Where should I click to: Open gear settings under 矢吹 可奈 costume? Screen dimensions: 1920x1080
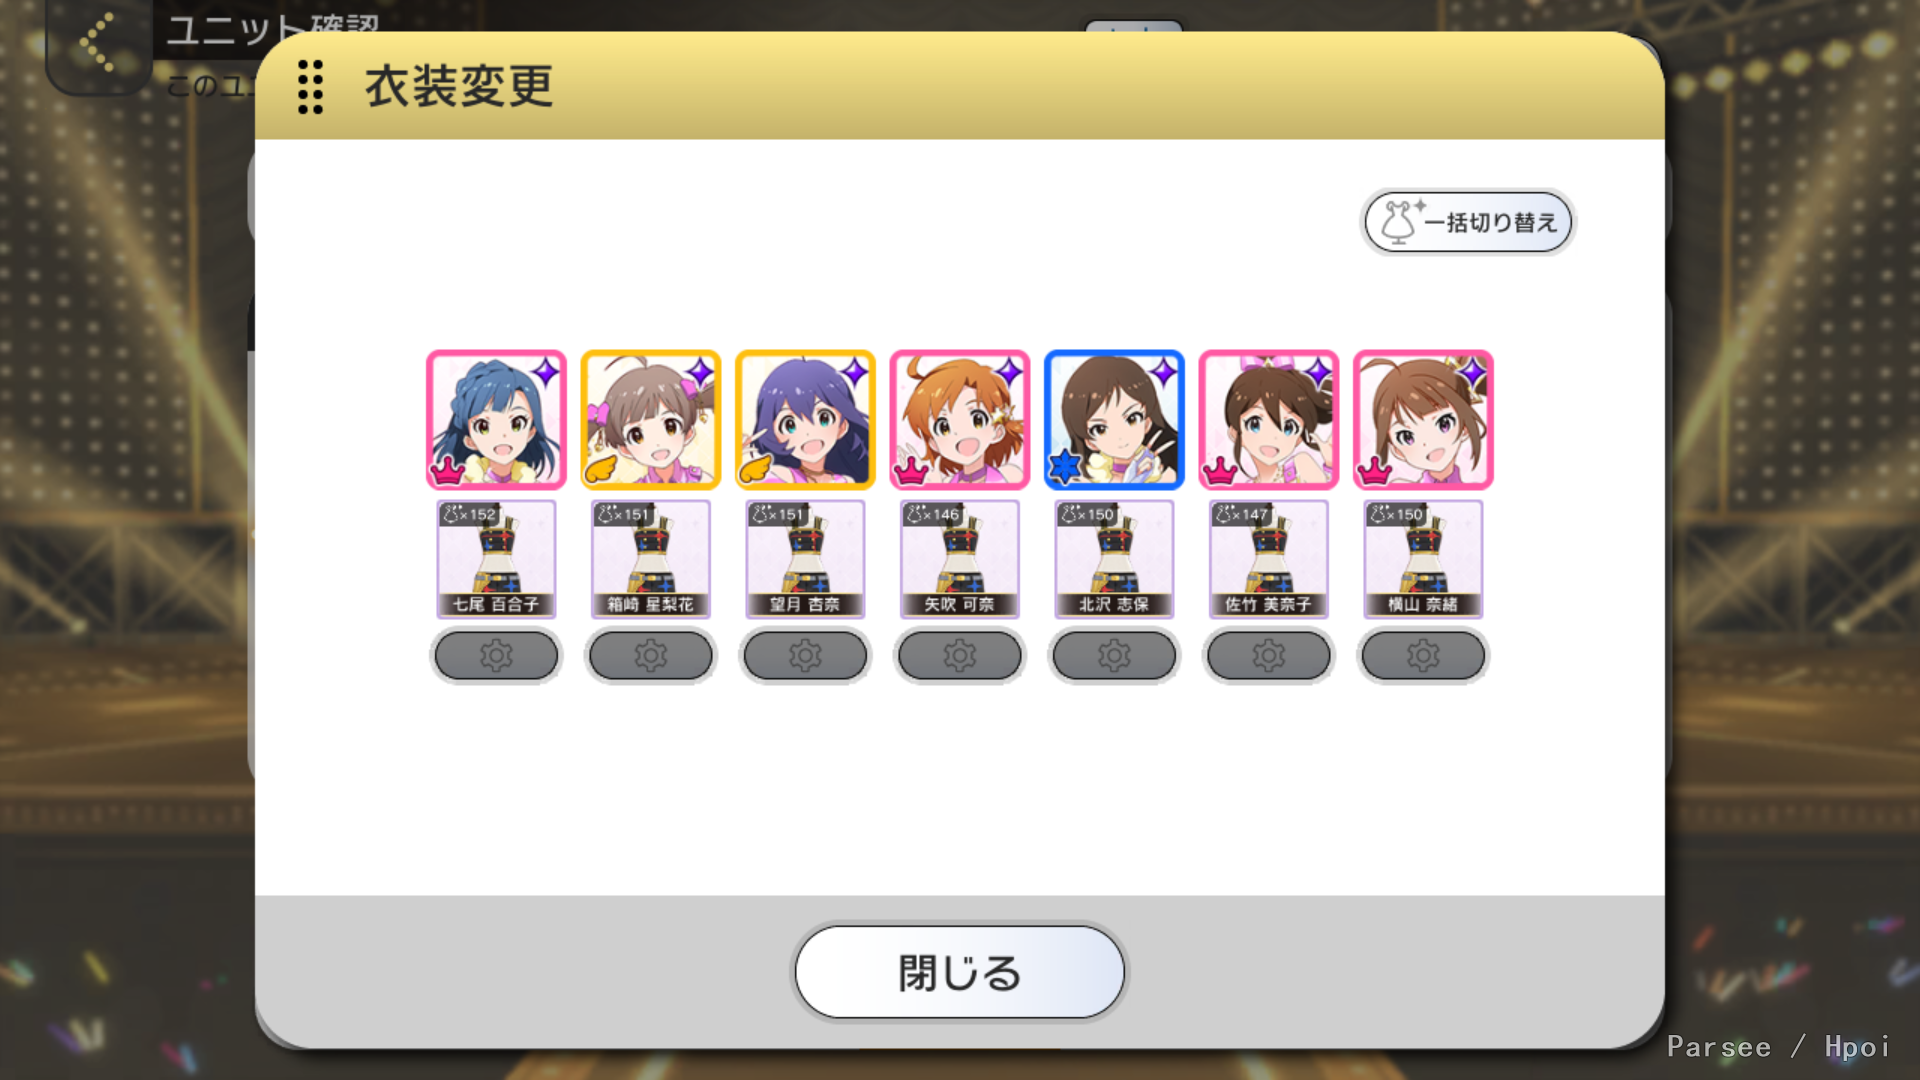960,656
